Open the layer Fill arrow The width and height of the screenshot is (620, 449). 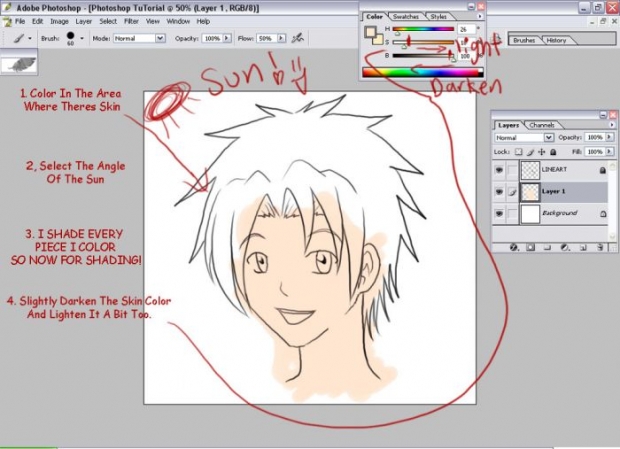pyautogui.click(x=609, y=151)
